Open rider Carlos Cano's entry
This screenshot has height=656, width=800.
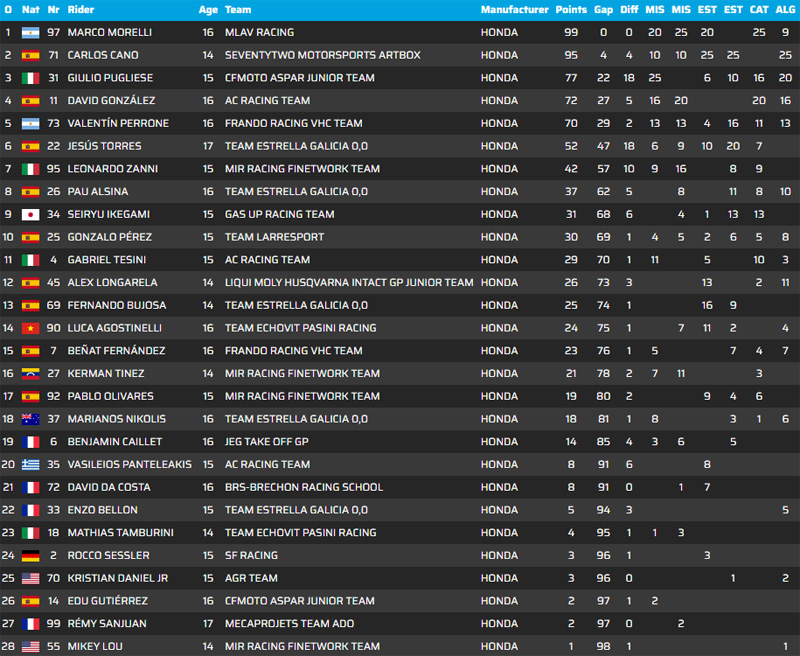(103, 56)
